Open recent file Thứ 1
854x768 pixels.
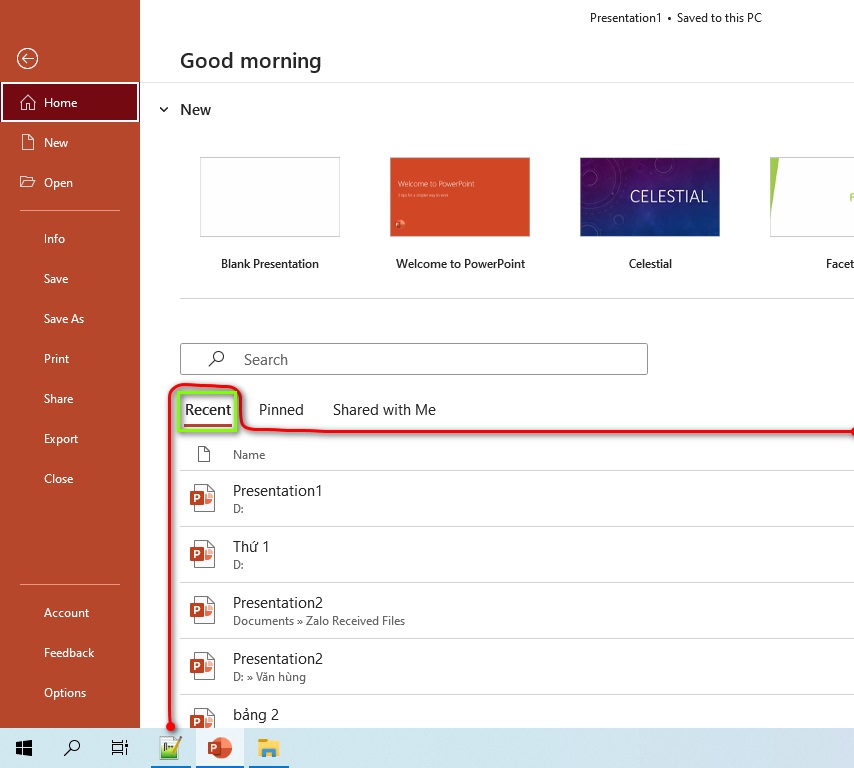[517, 555]
